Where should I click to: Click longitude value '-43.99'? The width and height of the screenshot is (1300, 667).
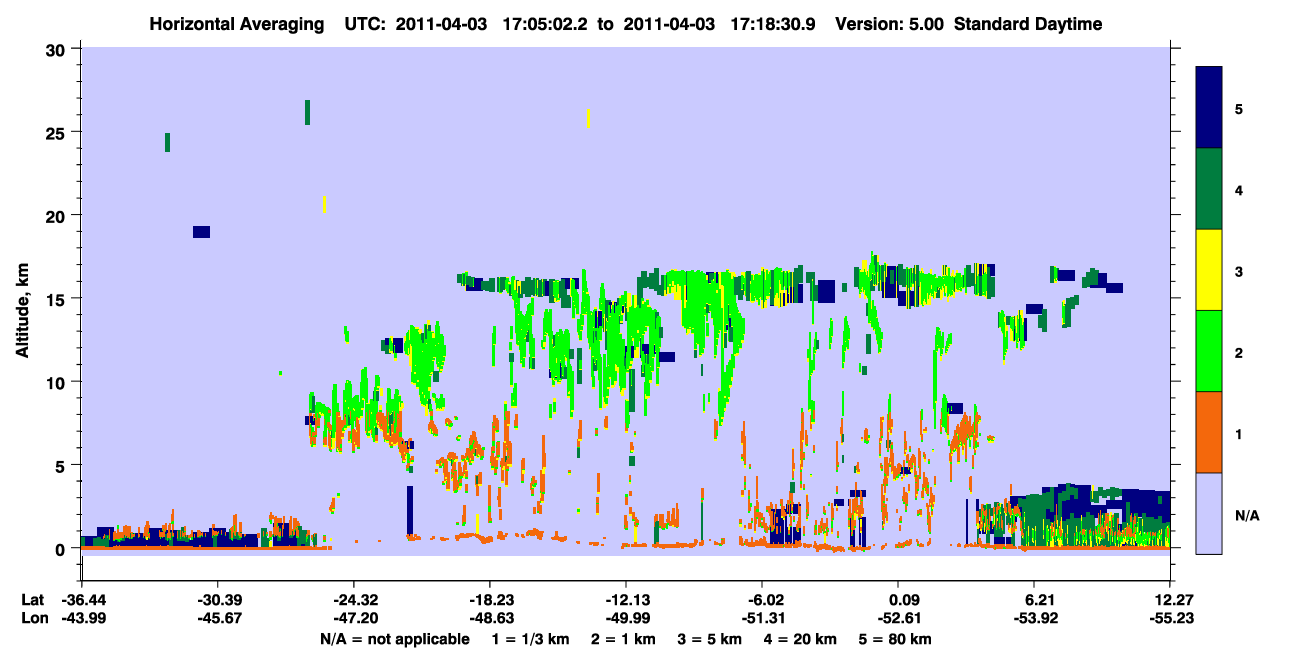point(81,619)
